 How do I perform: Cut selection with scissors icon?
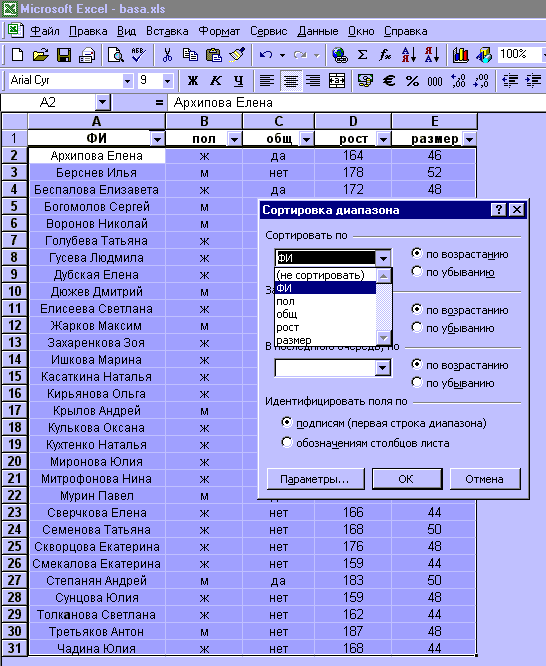pyautogui.click(x=167, y=55)
